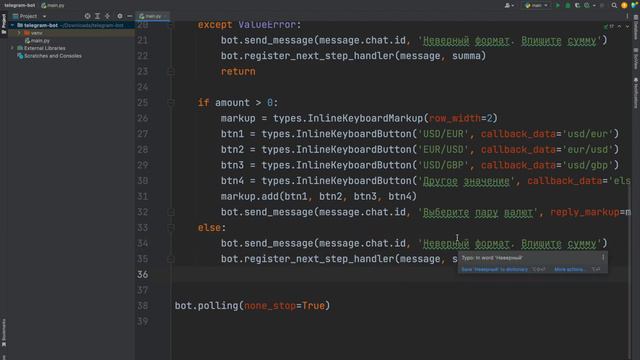Click Select Opened File target icon

tap(87, 16)
